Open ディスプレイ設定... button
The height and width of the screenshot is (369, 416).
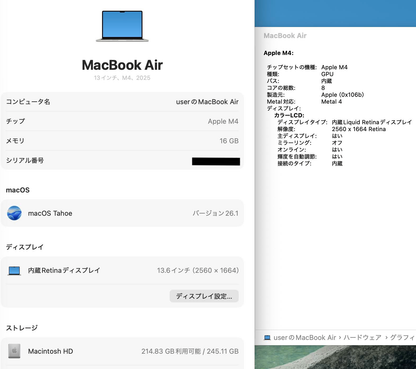click(204, 296)
